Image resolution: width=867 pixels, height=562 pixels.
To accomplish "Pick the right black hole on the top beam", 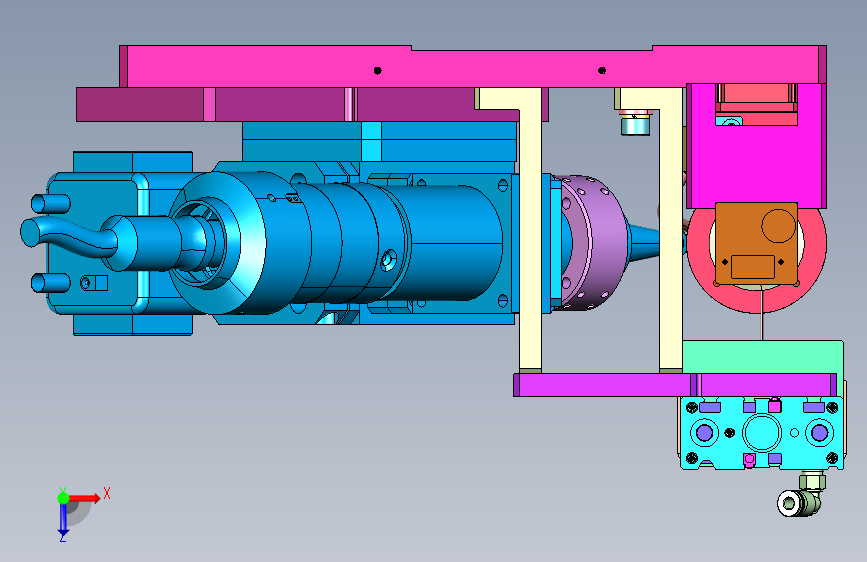I will (x=602, y=70).
